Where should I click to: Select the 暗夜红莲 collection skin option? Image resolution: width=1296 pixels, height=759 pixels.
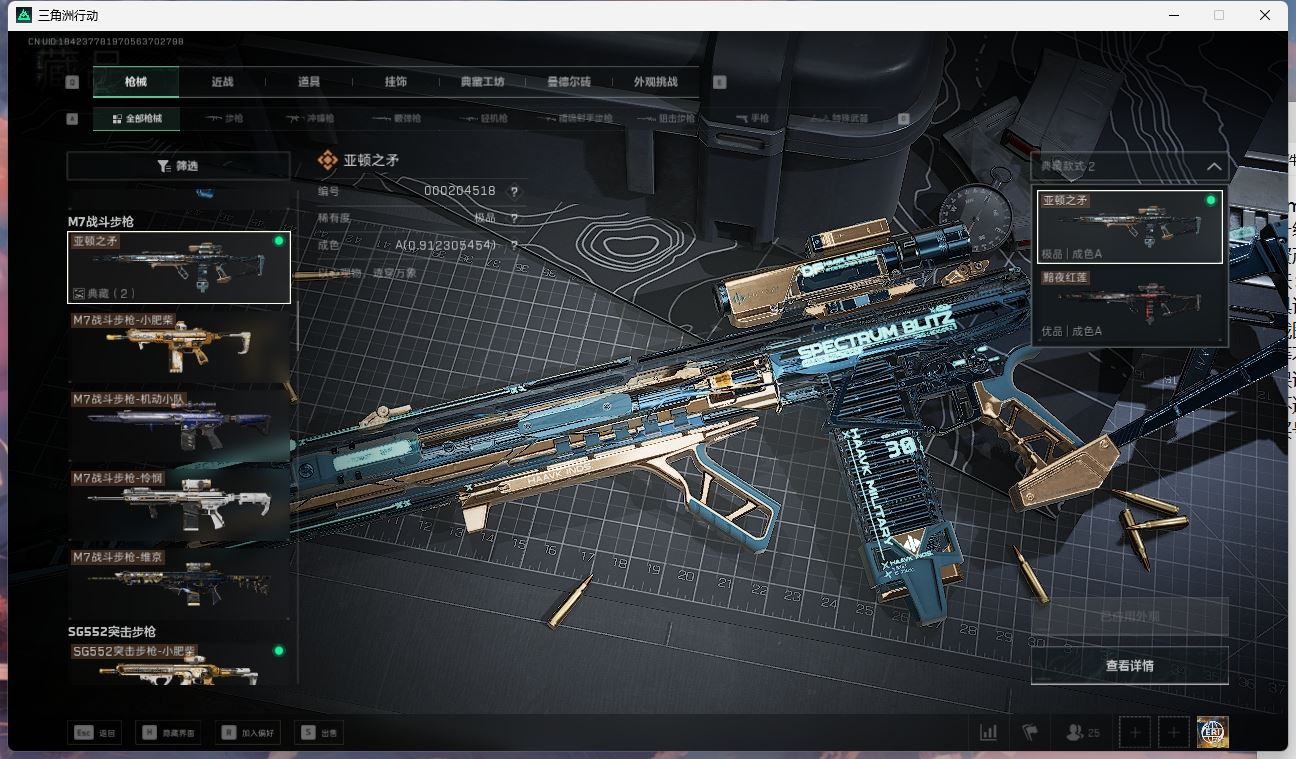tap(1129, 305)
